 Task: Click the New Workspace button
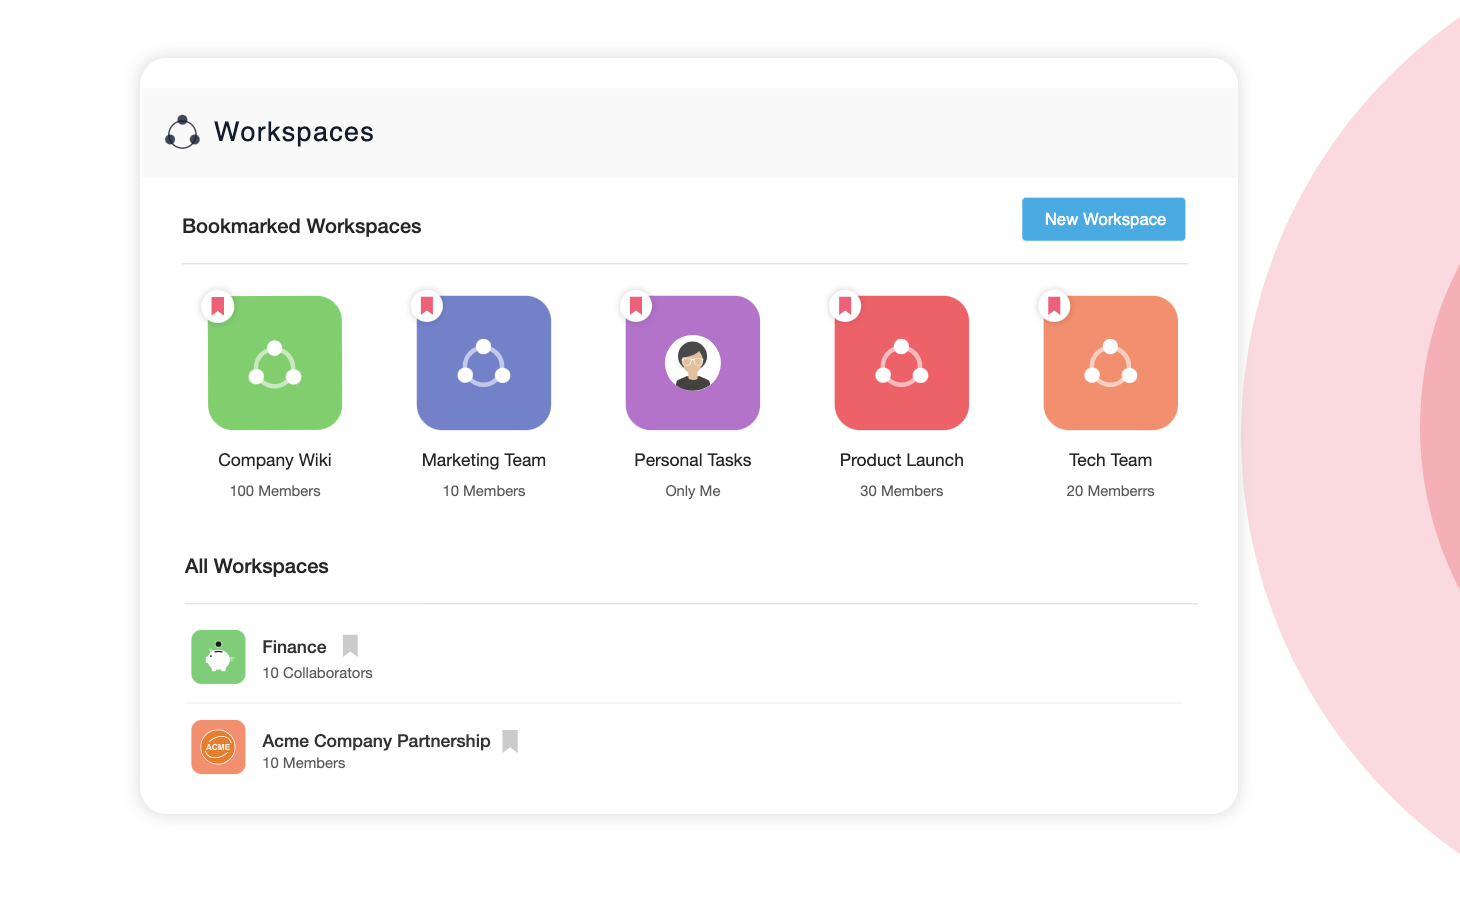click(x=1103, y=219)
